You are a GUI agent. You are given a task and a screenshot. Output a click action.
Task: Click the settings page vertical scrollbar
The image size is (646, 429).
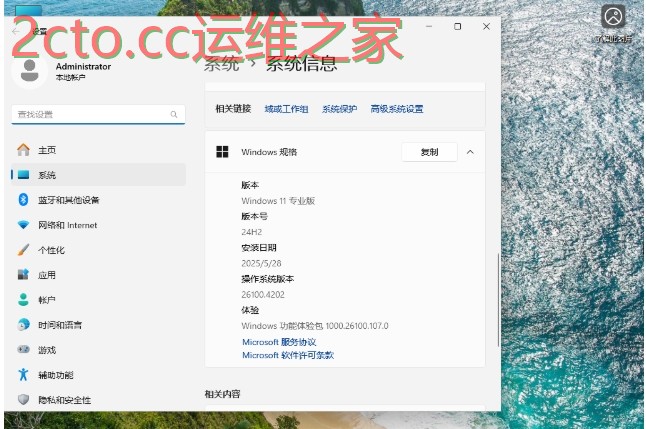tap(499, 300)
